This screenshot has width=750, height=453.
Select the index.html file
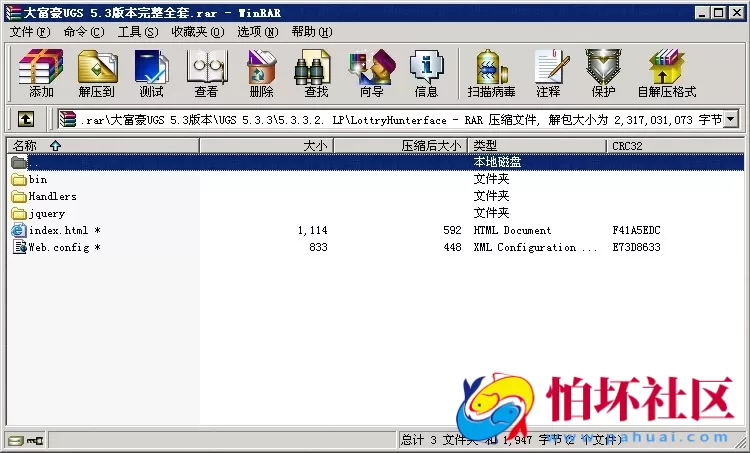click(x=58, y=231)
